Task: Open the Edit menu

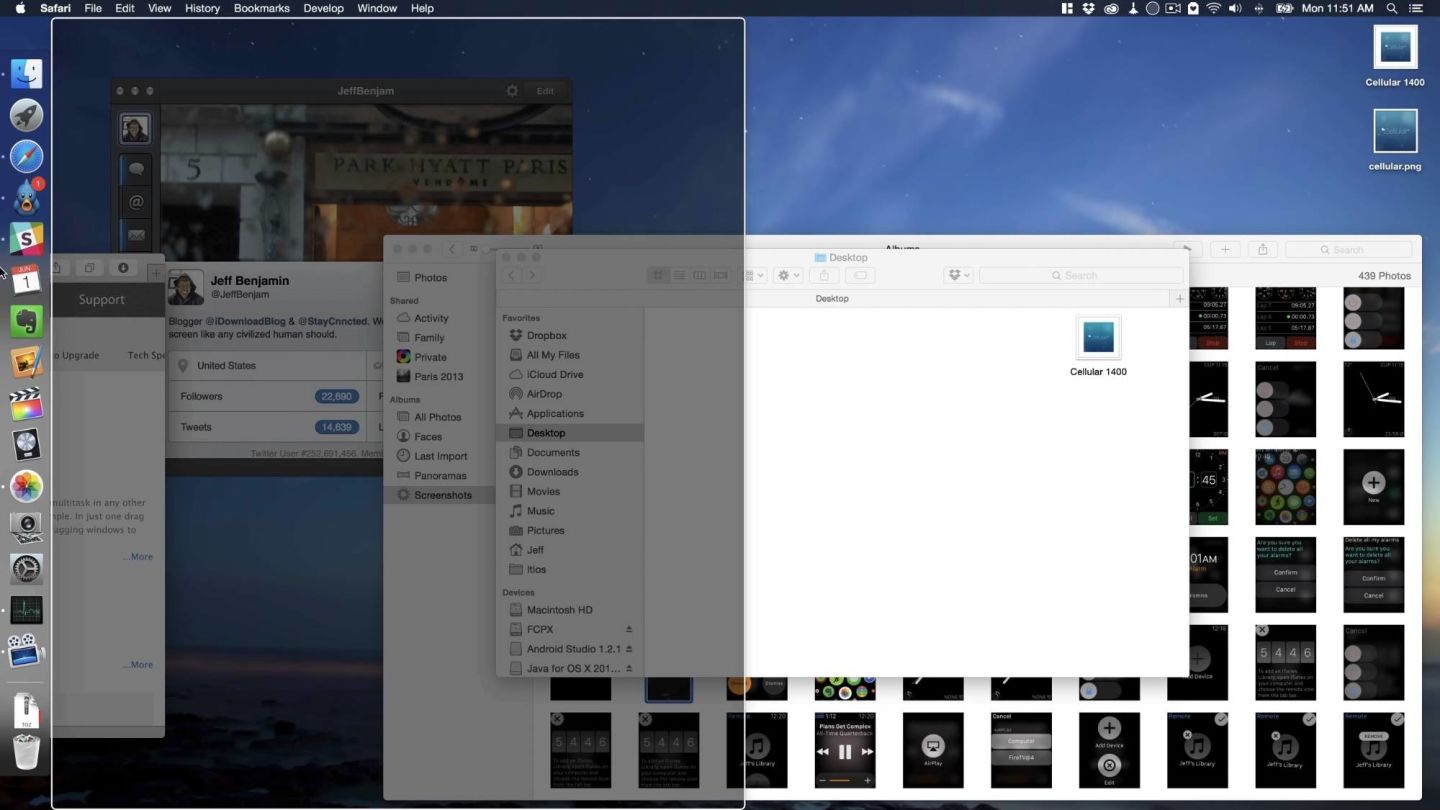Action: [125, 8]
